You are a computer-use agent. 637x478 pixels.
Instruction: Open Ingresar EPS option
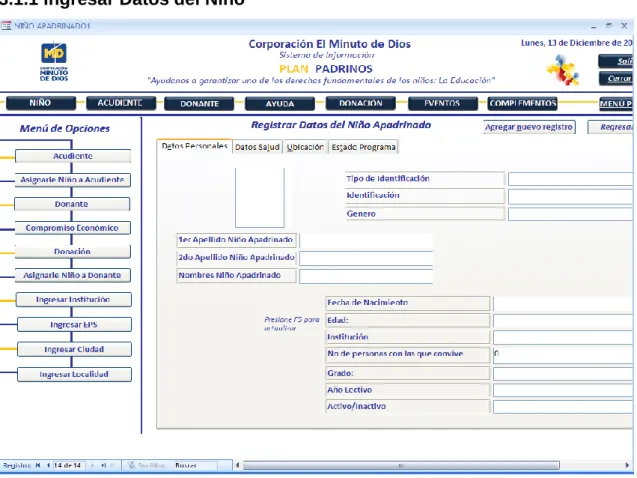74,325
